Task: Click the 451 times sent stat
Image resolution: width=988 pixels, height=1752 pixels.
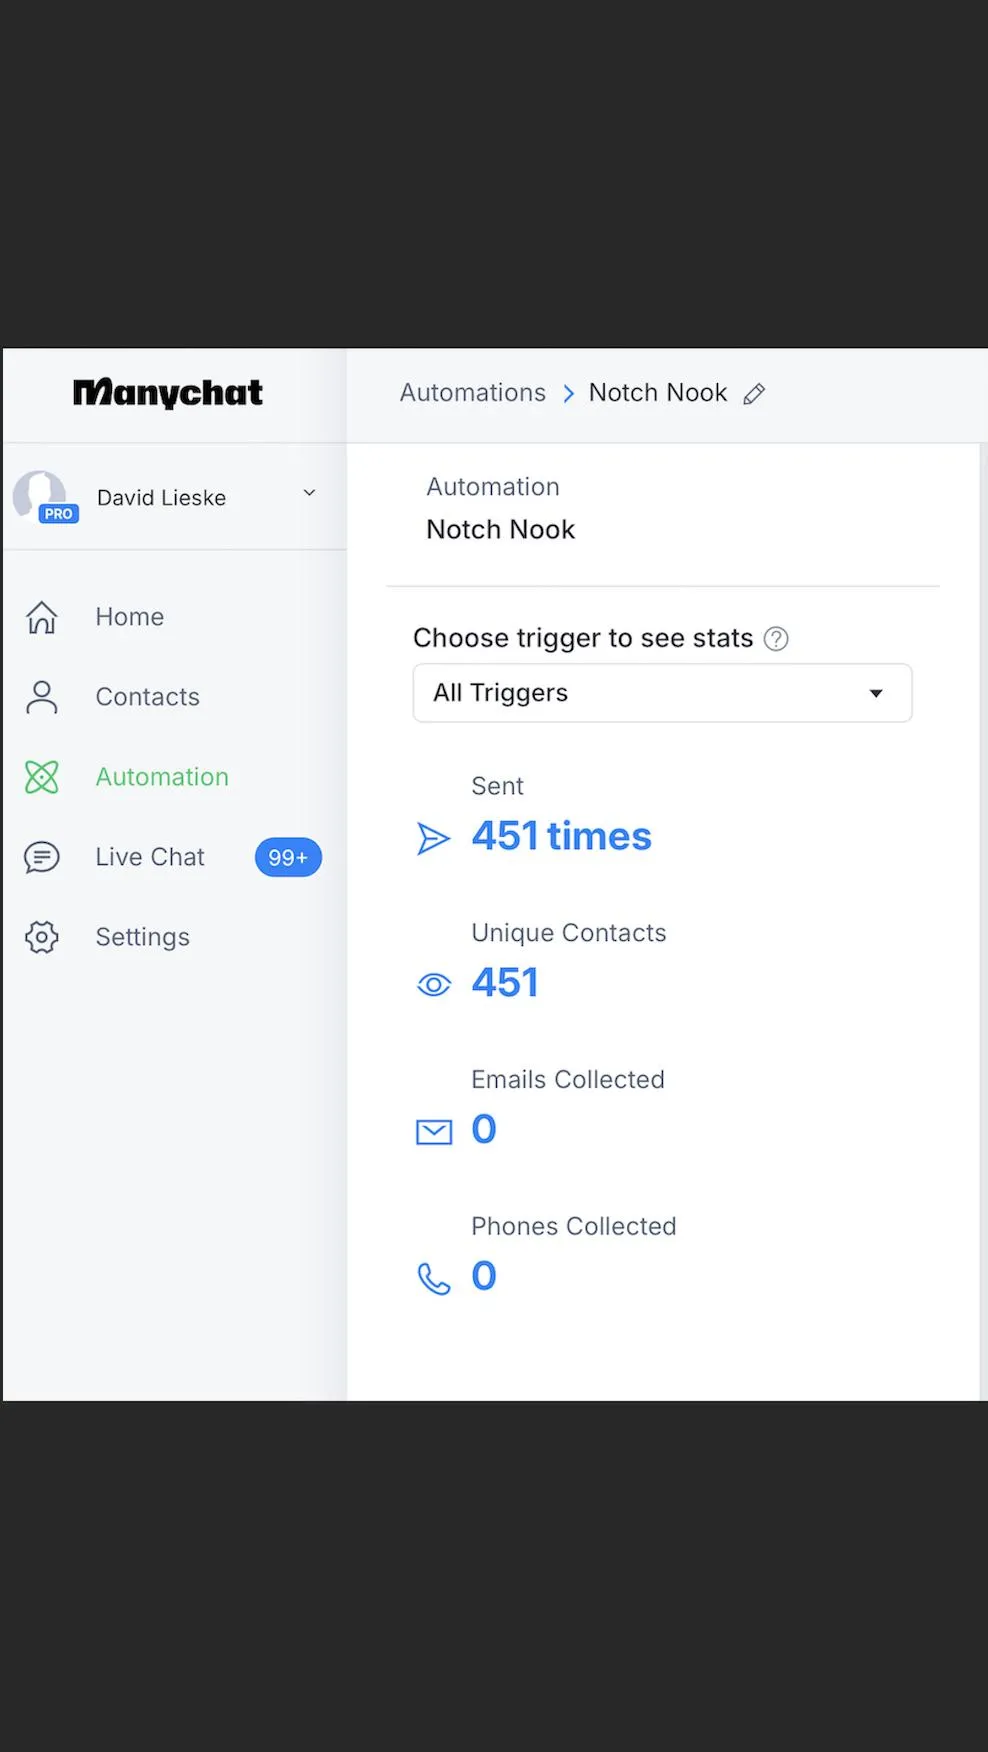Action: coord(561,836)
